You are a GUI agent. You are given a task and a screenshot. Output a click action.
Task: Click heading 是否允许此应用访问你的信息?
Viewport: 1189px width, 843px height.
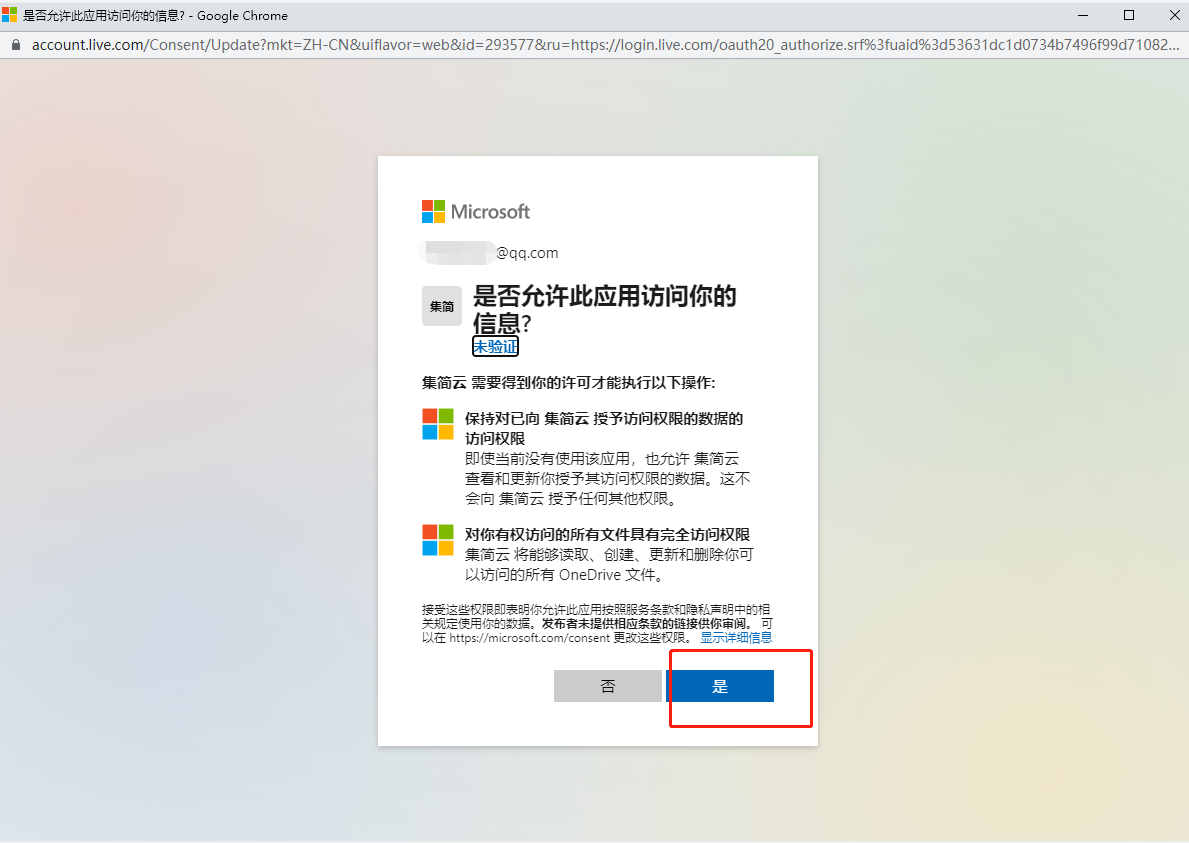click(x=605, y=309)
